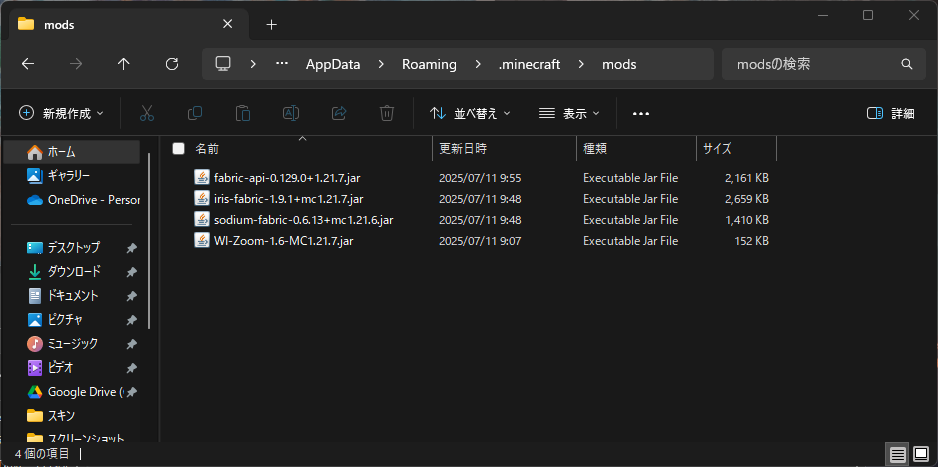Open Google Drive in navigation pane
This screenshot has height=467, width=938.
[x=72, y=392]
